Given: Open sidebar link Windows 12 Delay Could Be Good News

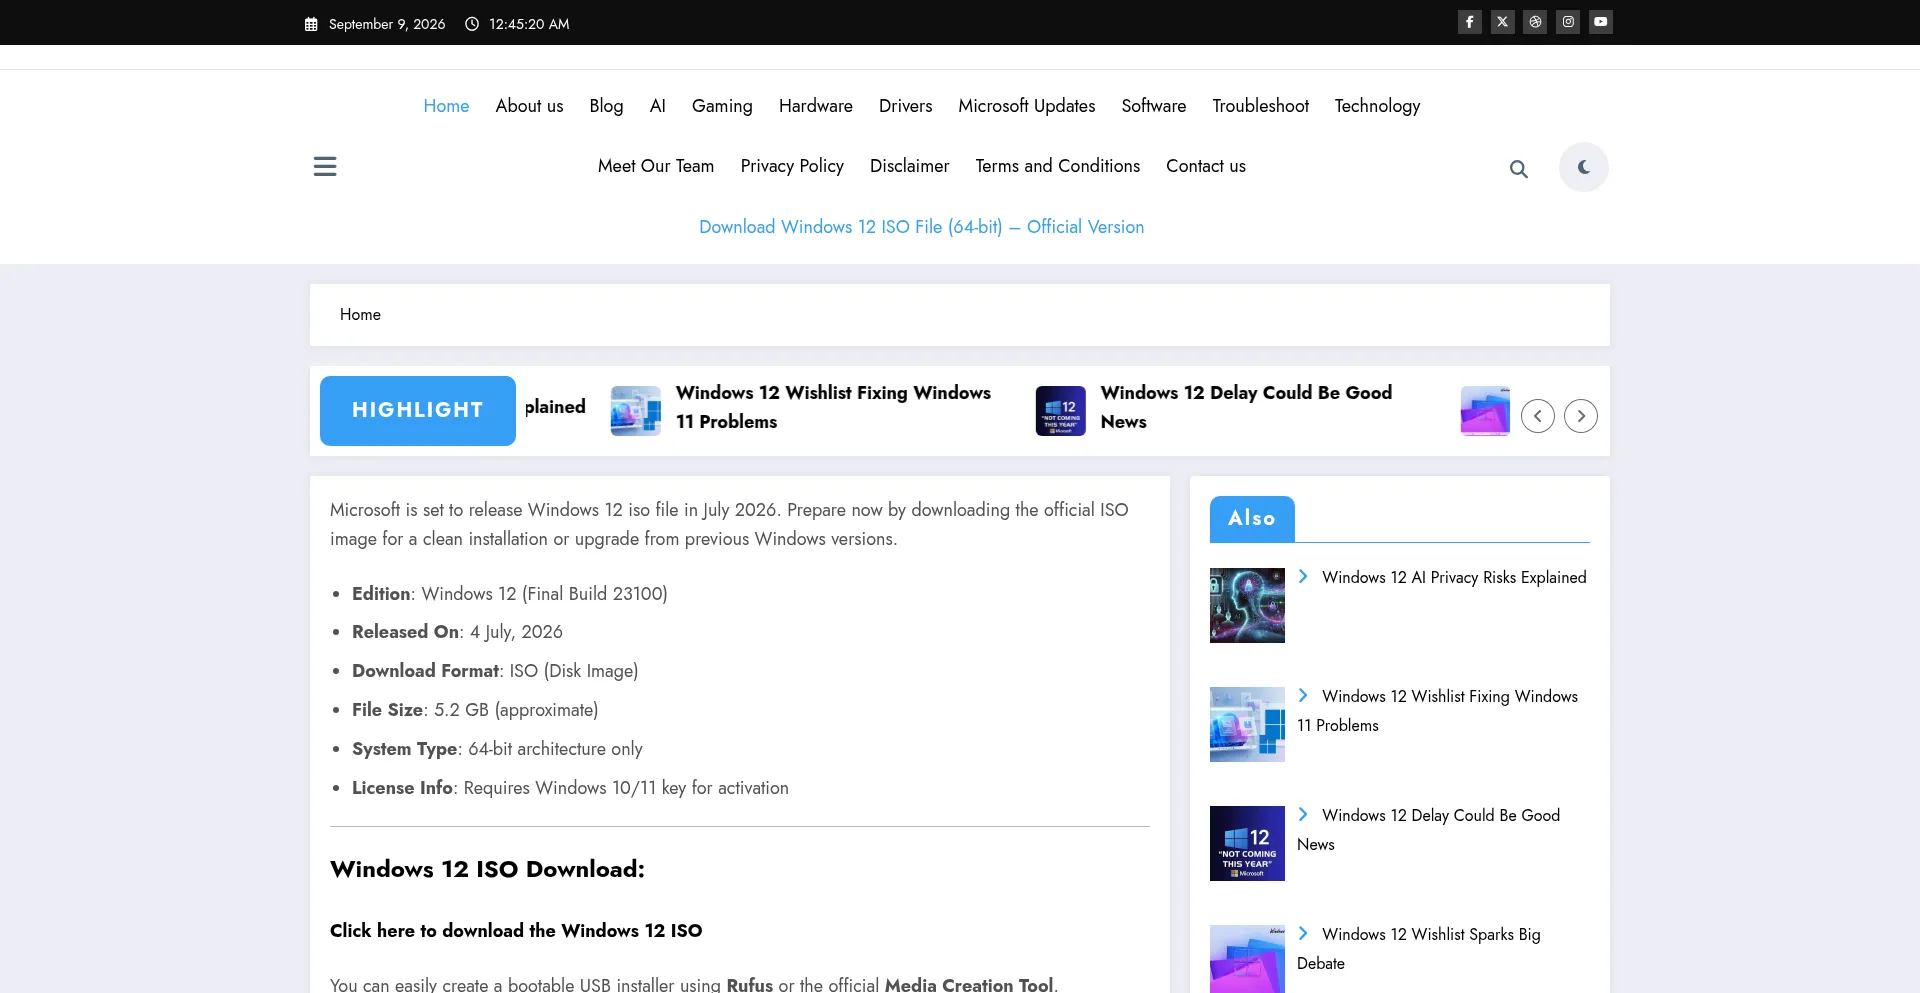Looking at the screenshot, I should (x=1429, y=829).
